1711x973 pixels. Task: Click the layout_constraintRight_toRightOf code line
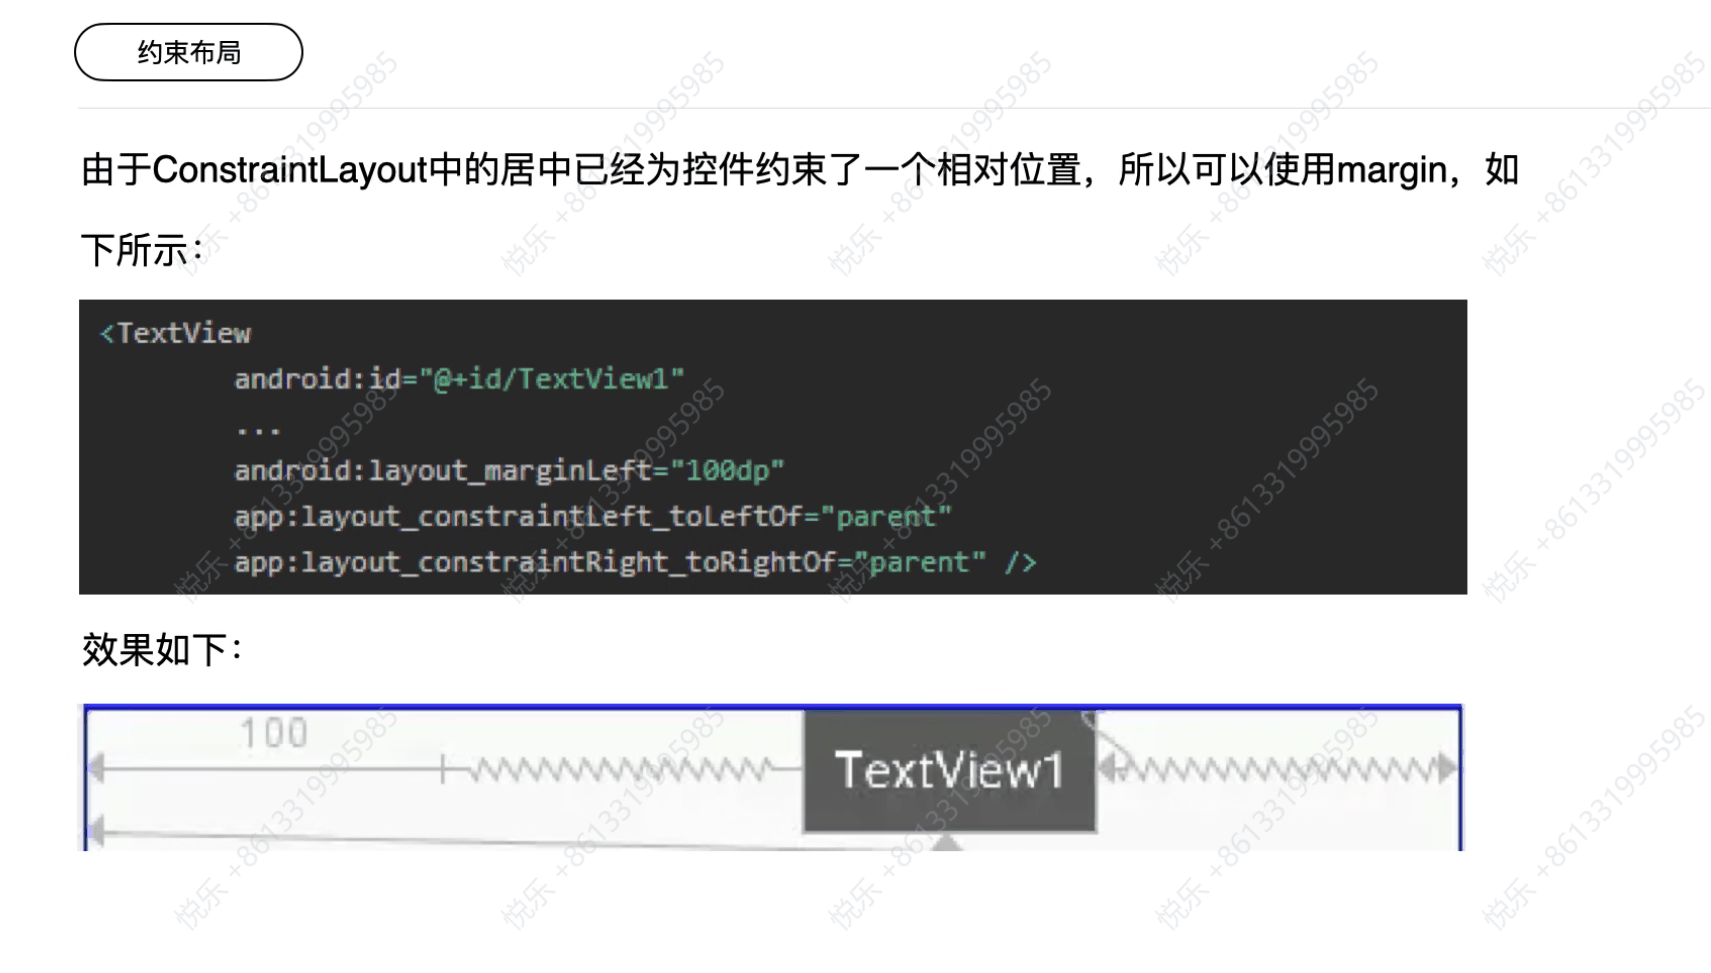635,562
